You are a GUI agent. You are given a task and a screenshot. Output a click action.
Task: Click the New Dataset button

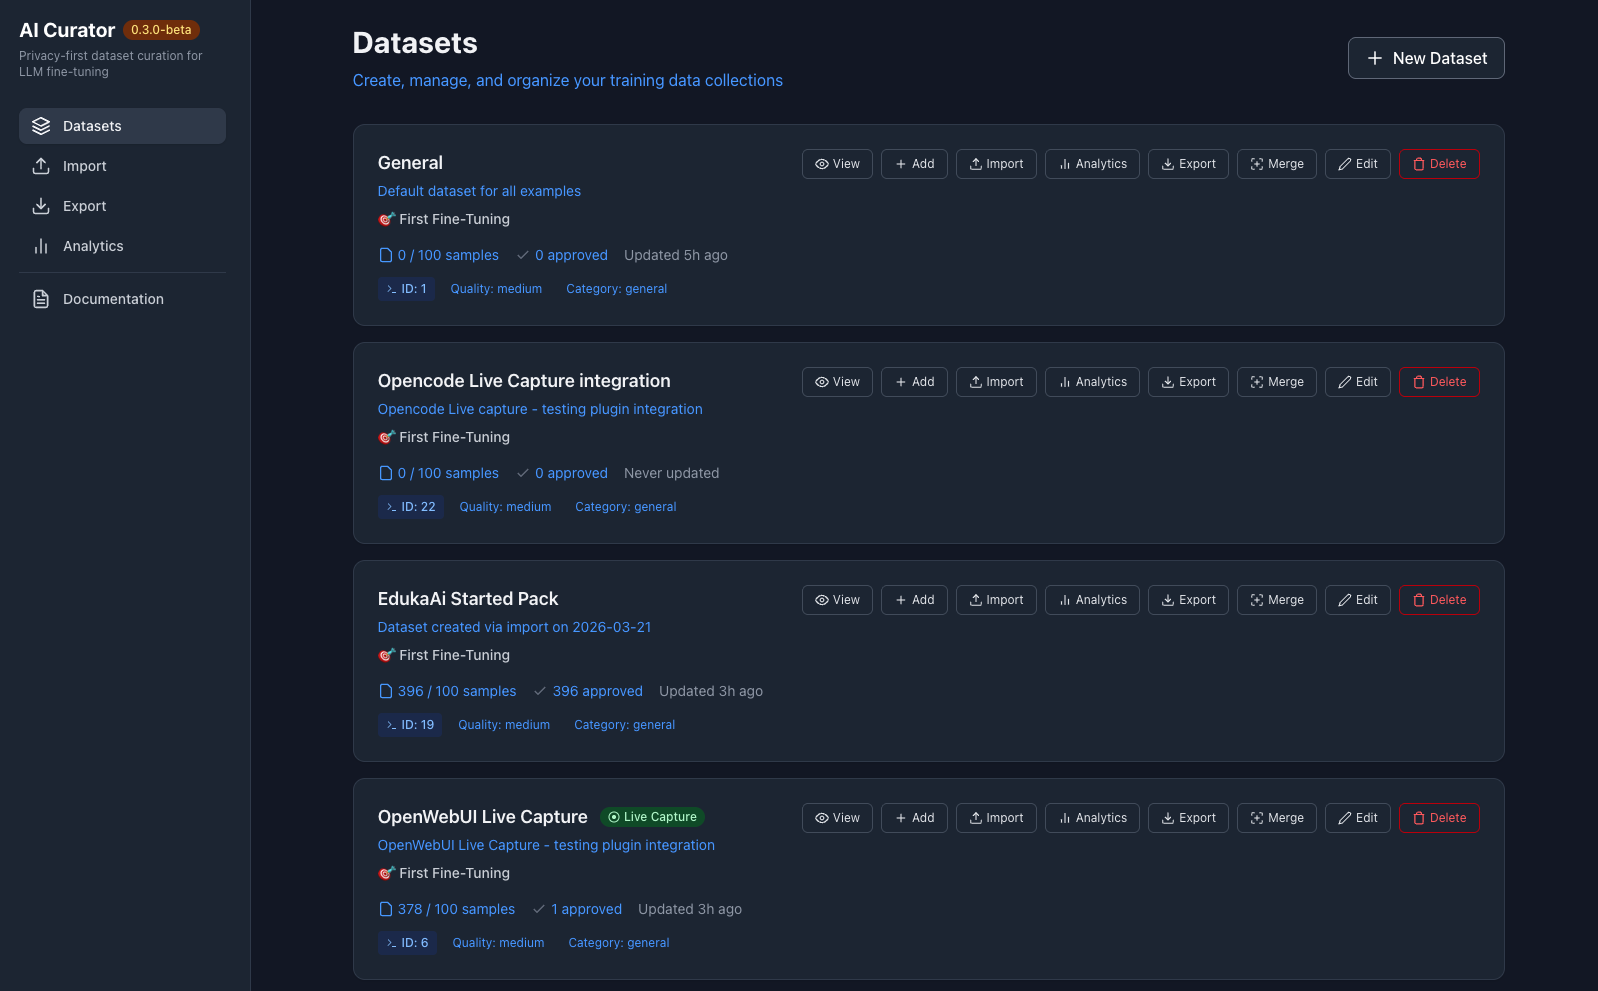[1426, 58]
